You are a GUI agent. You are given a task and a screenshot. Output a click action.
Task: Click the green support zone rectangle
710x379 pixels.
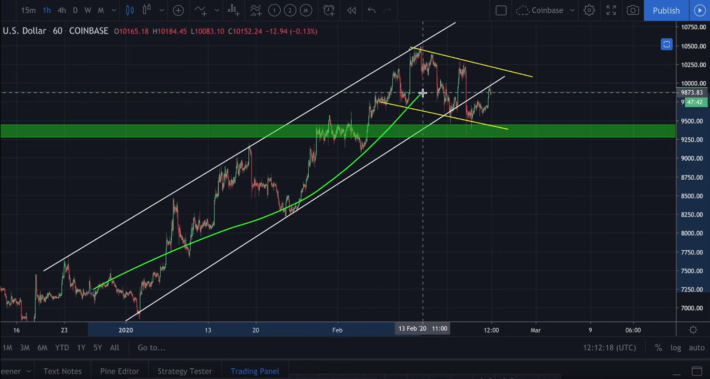tap(338, 131)
